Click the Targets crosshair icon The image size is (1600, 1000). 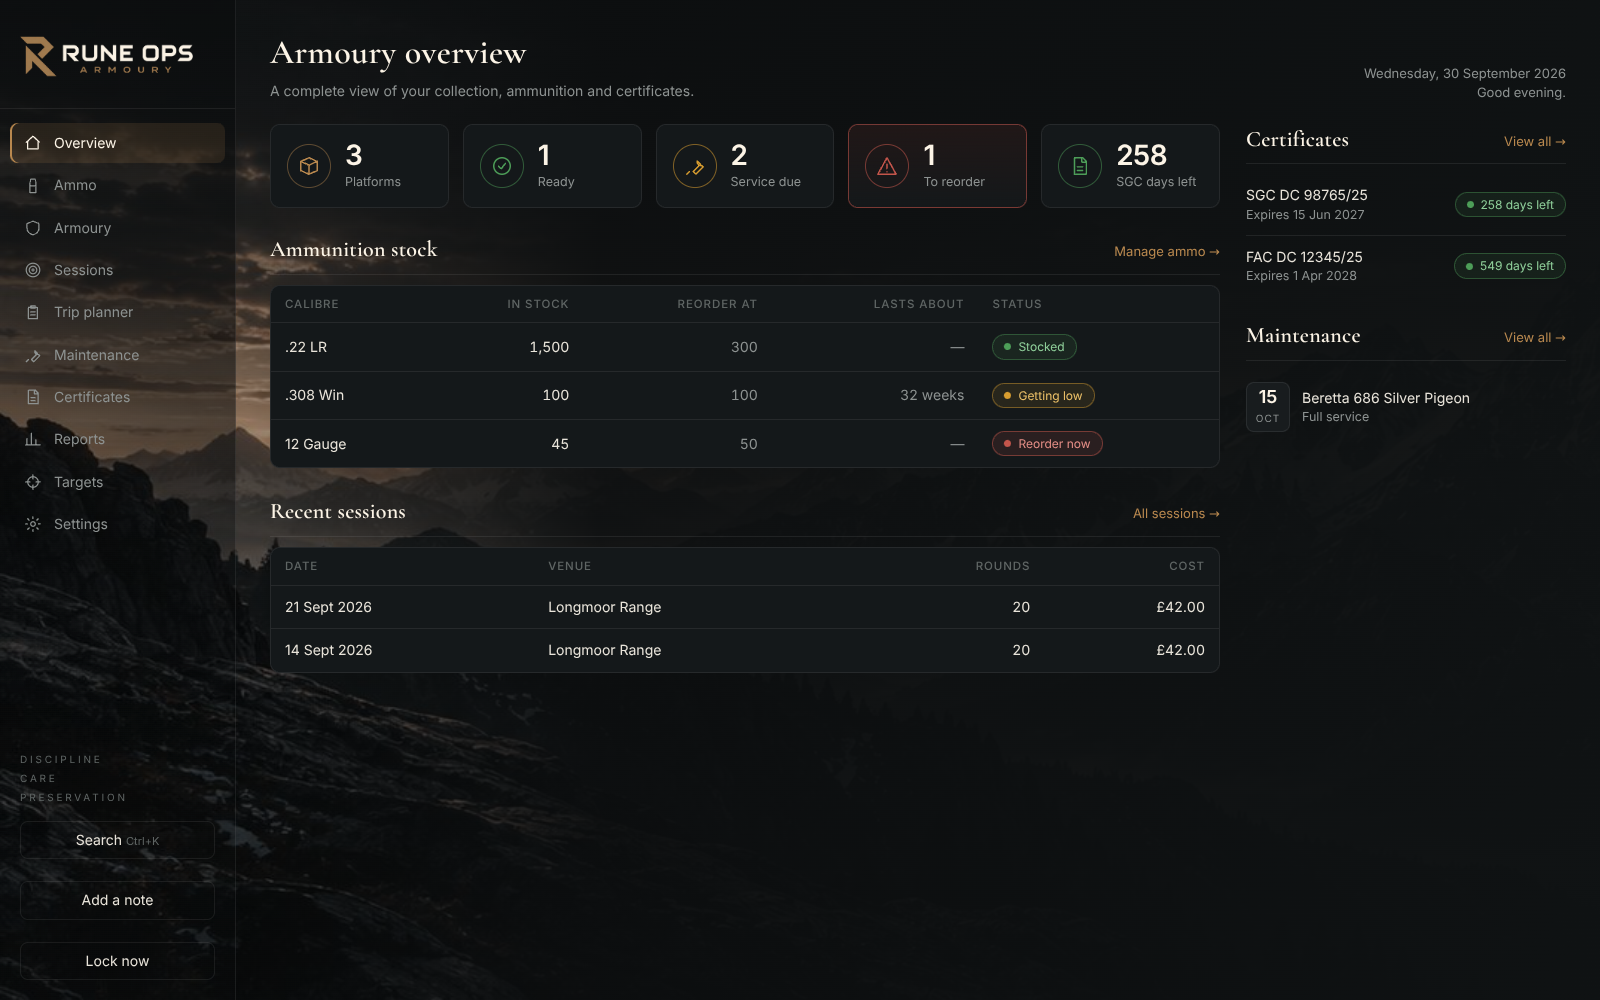tap(33, 482)
